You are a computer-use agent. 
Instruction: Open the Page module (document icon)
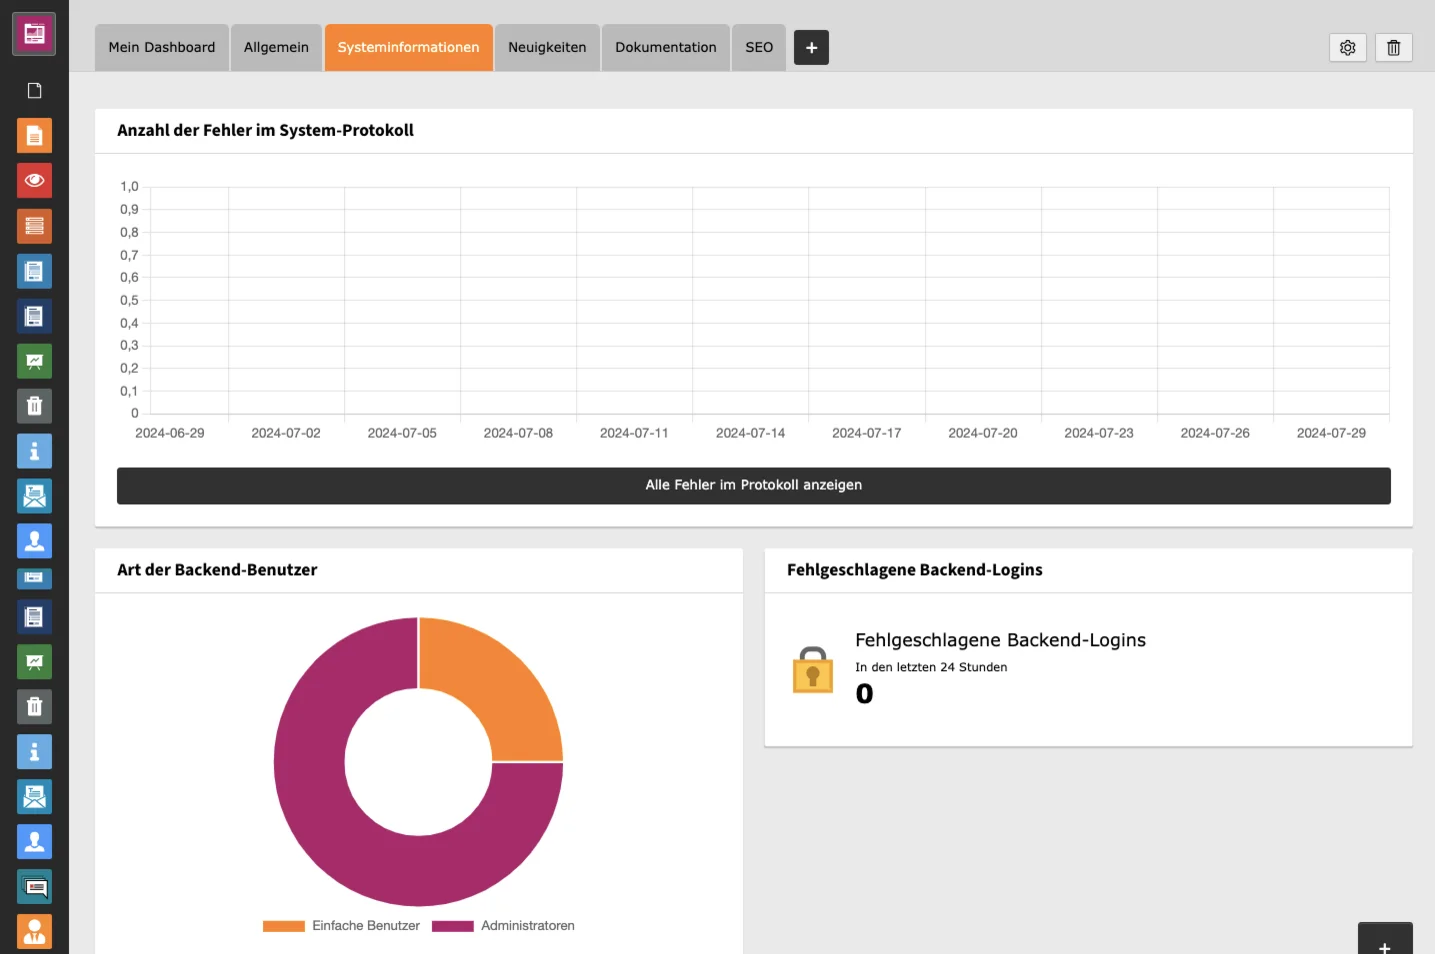[34, 135]
